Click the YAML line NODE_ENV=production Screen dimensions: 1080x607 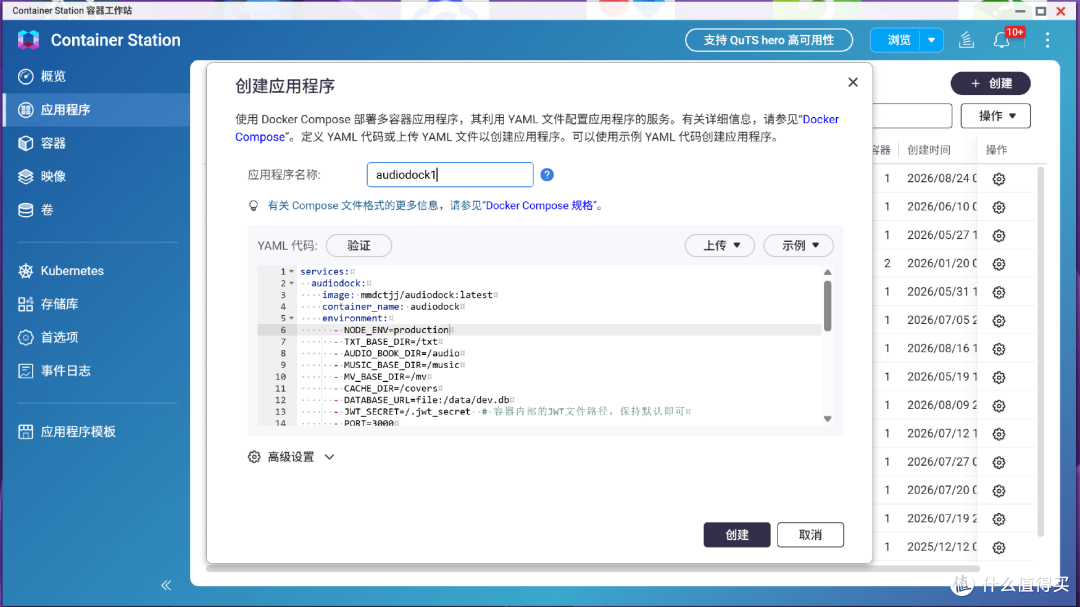[396, 330]
